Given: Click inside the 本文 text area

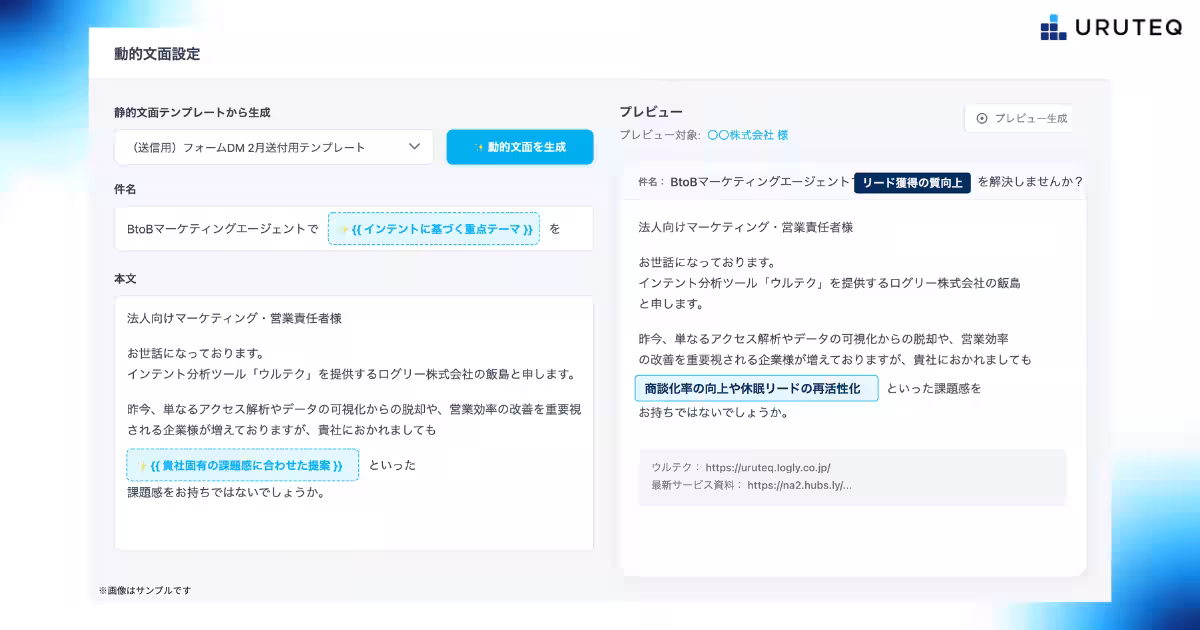Looking at the screenshot, I should tap(353, 422).
